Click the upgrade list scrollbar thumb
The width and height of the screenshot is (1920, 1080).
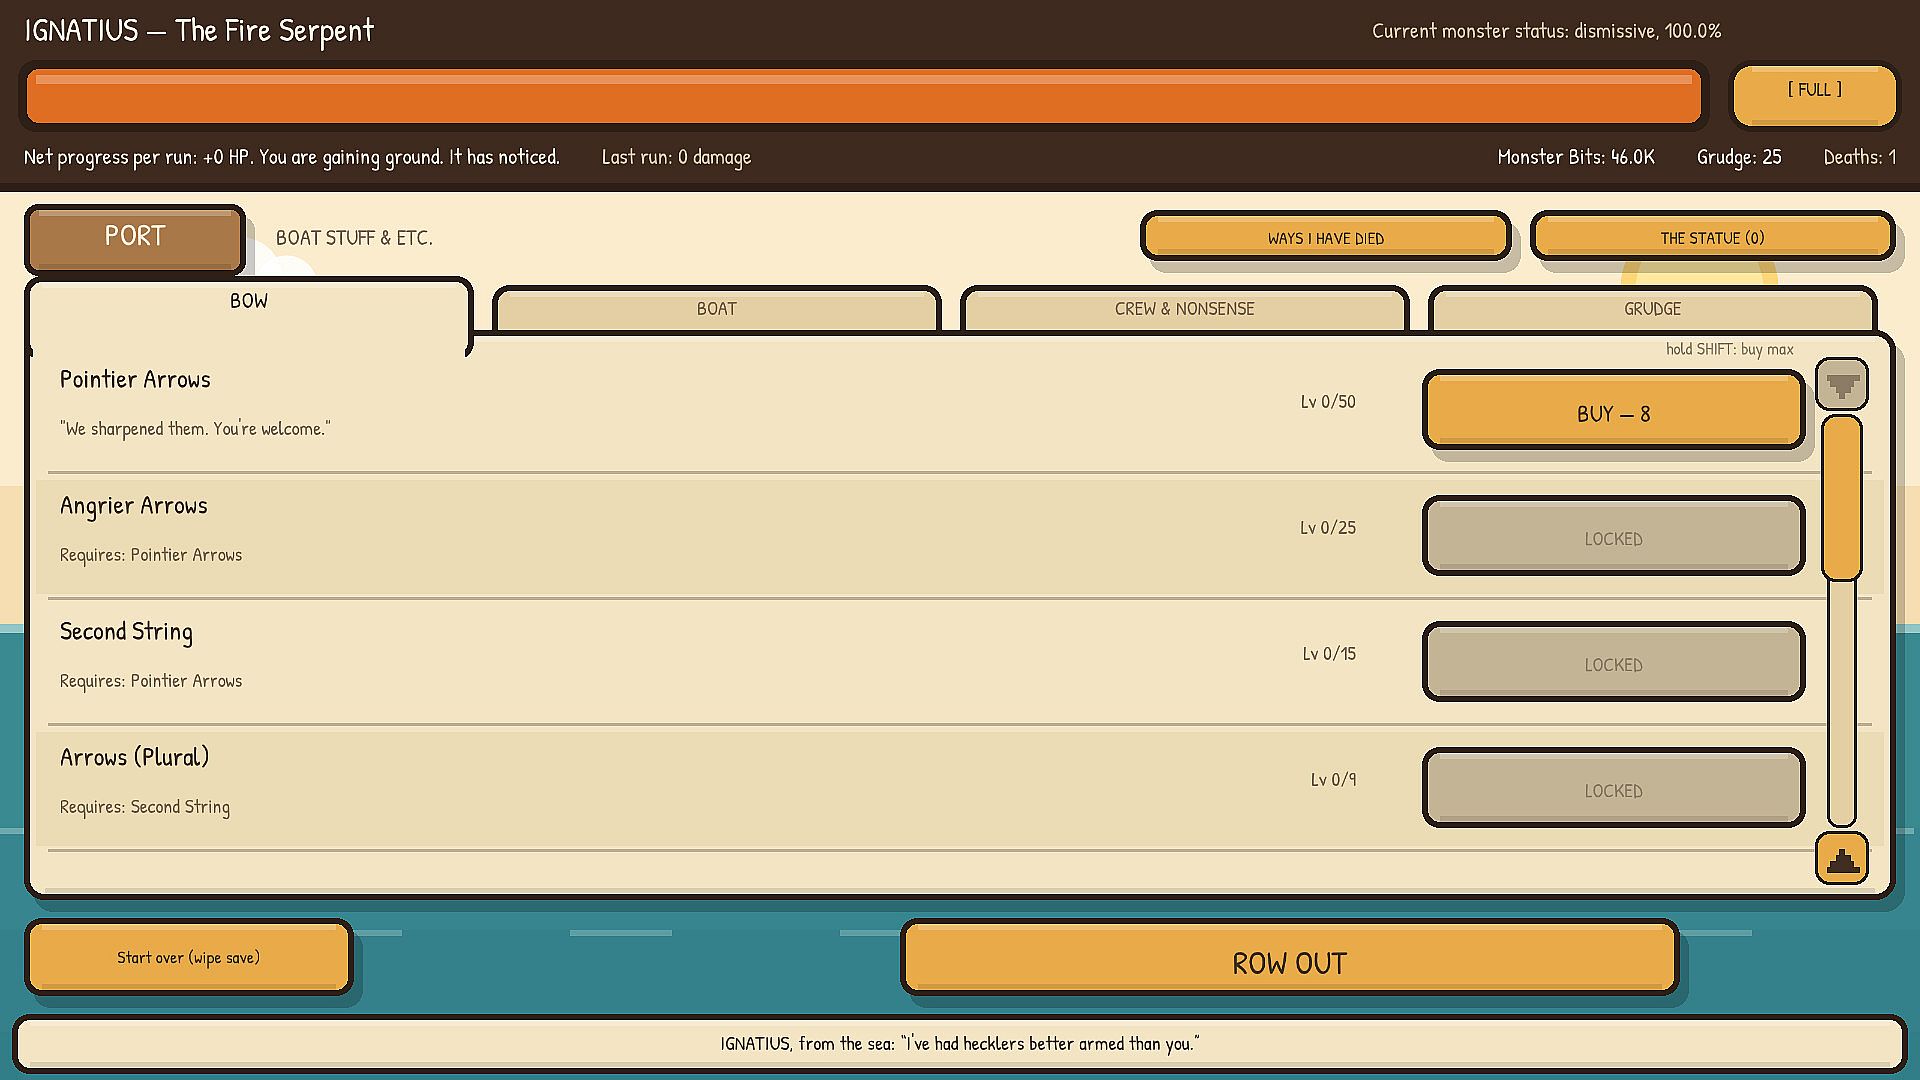(x=1841, y=498)
